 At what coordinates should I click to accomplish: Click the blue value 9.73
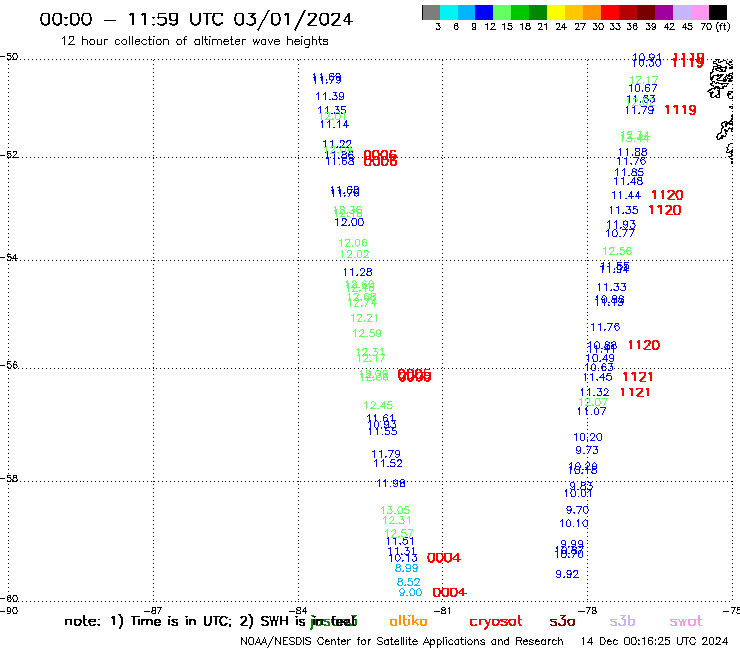tap(587, 450)
